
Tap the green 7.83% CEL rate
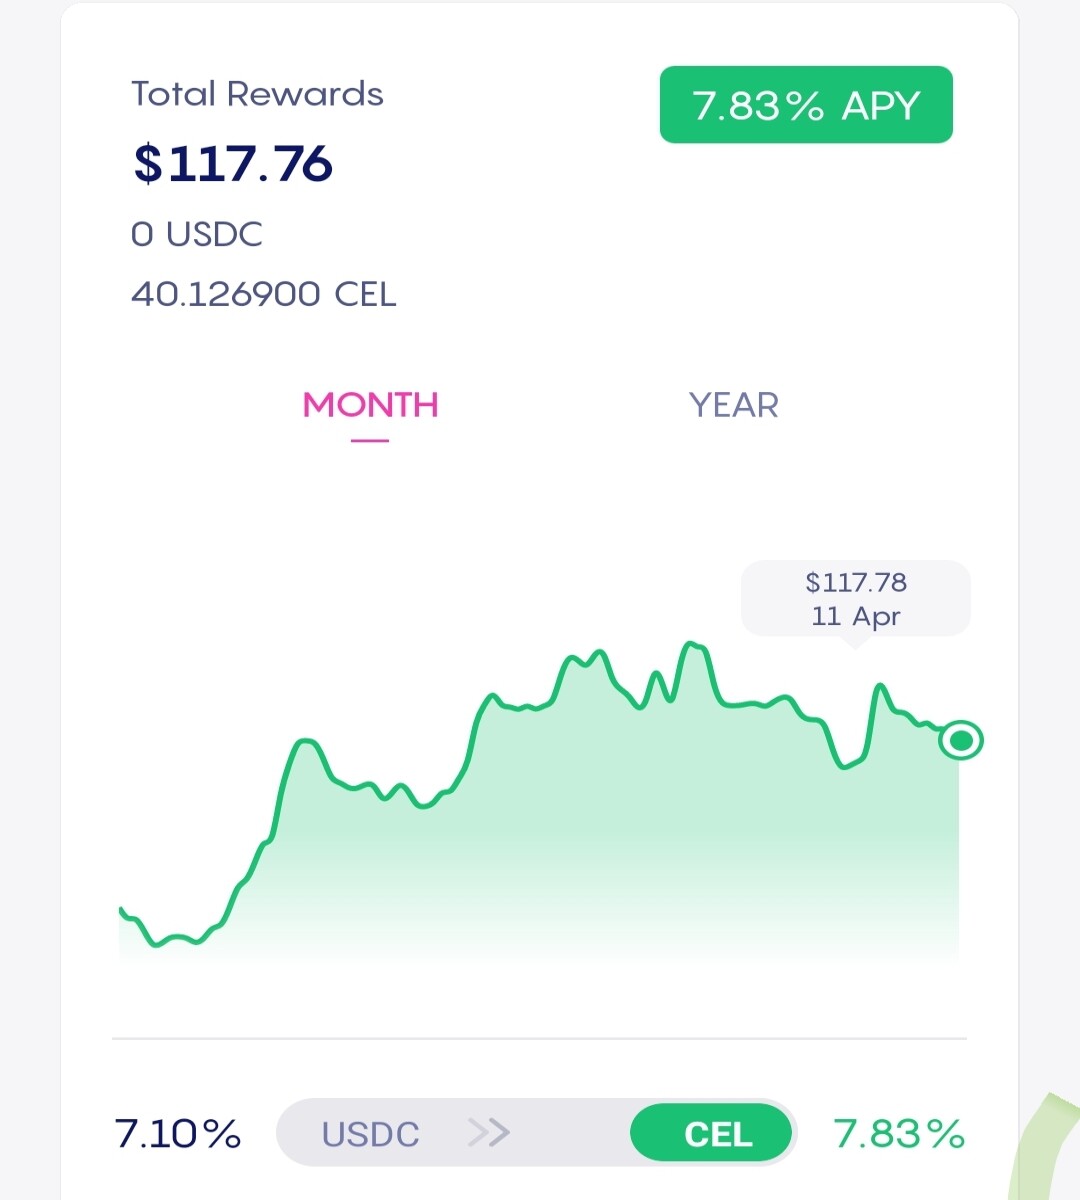point(899,1134)
